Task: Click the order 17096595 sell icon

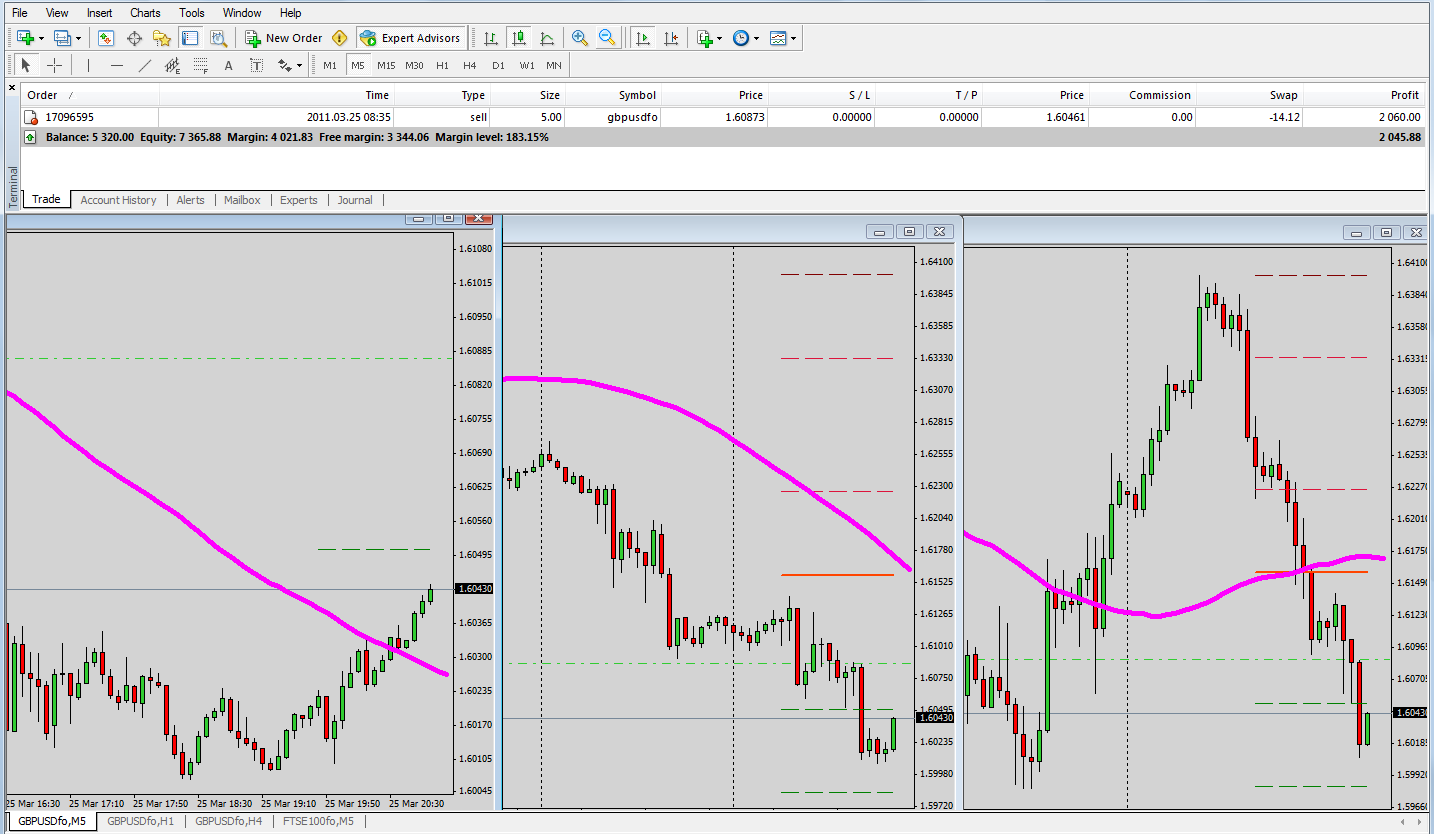Action: click(33, 117)
